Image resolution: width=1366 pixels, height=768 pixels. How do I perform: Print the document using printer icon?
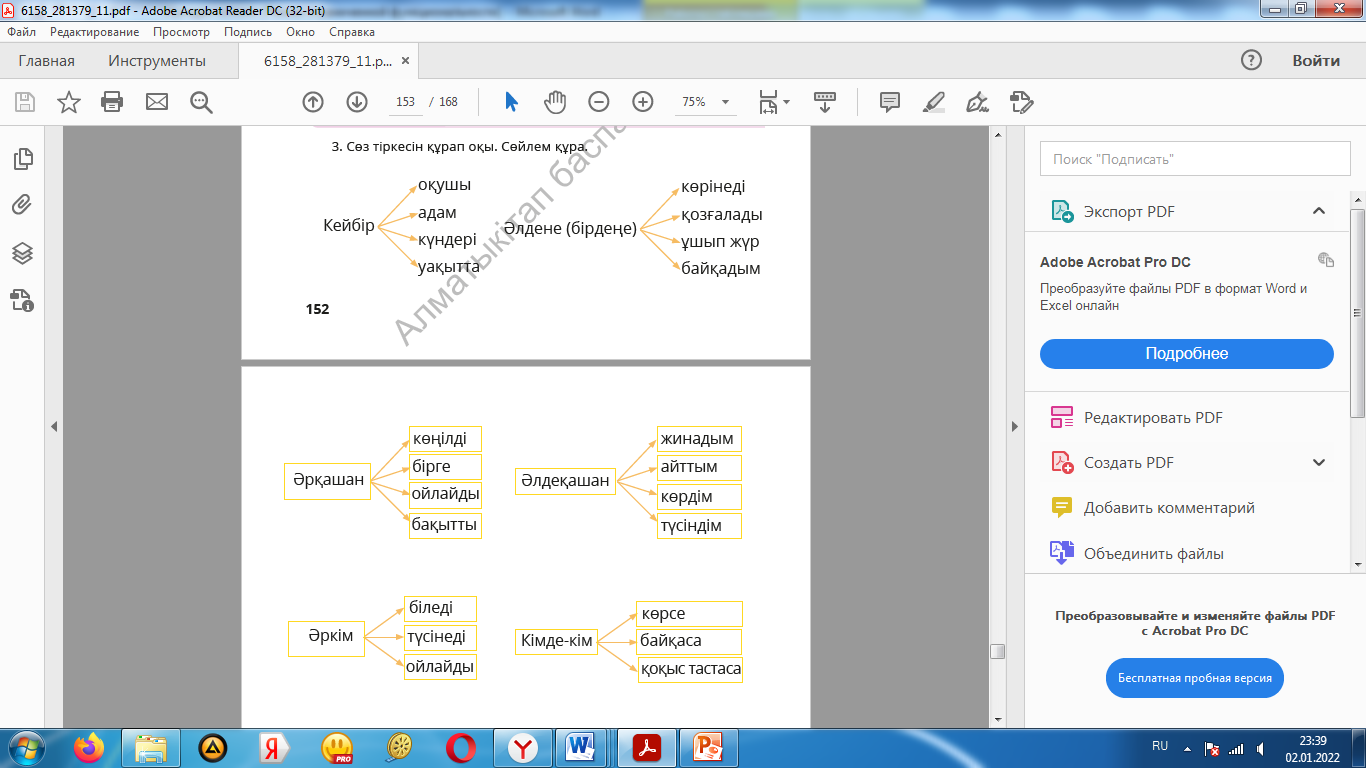112,102
